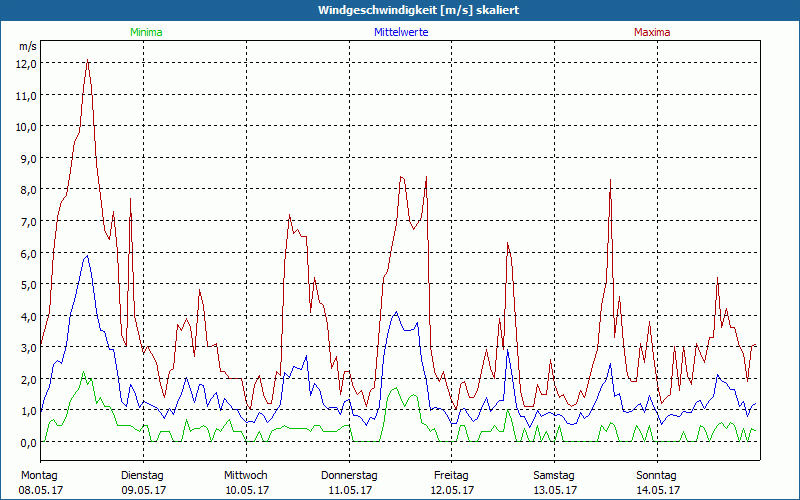This screenshot has height=500, width=800.
Task: Select the 'Freitag' day label
Action: [451, 475]
